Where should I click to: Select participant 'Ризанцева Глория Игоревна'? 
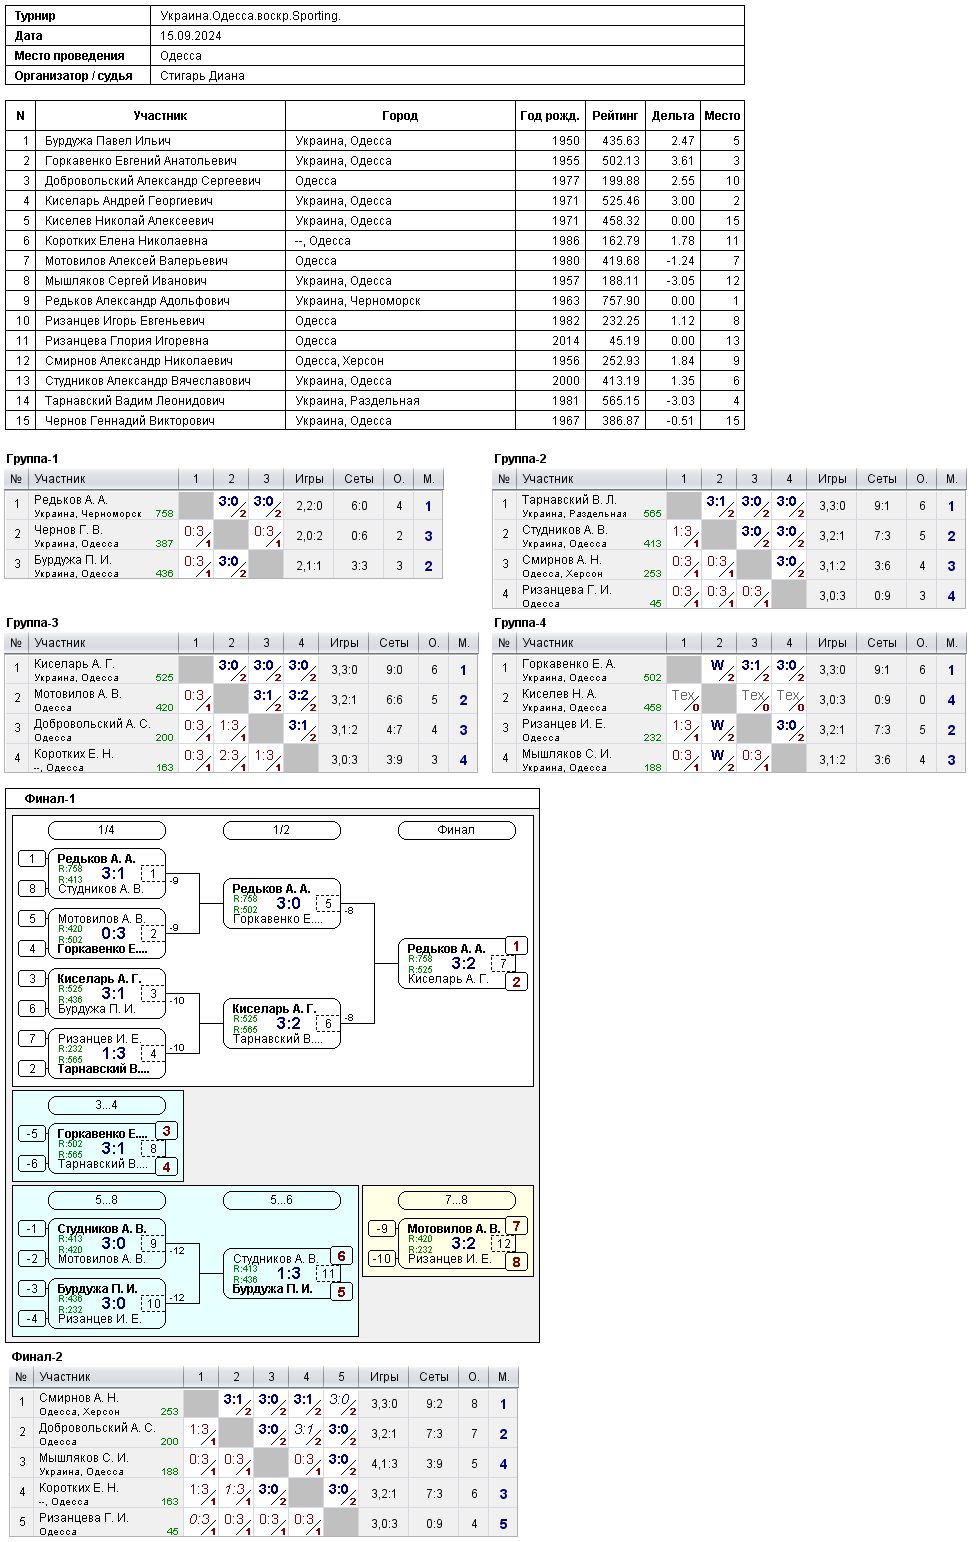[127, 341]
